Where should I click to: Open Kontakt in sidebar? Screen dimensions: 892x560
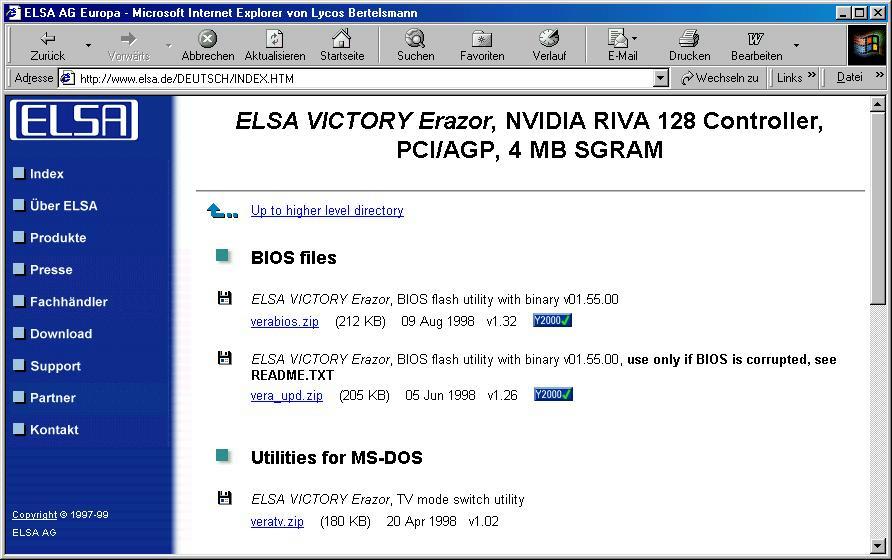pos(54,430)
